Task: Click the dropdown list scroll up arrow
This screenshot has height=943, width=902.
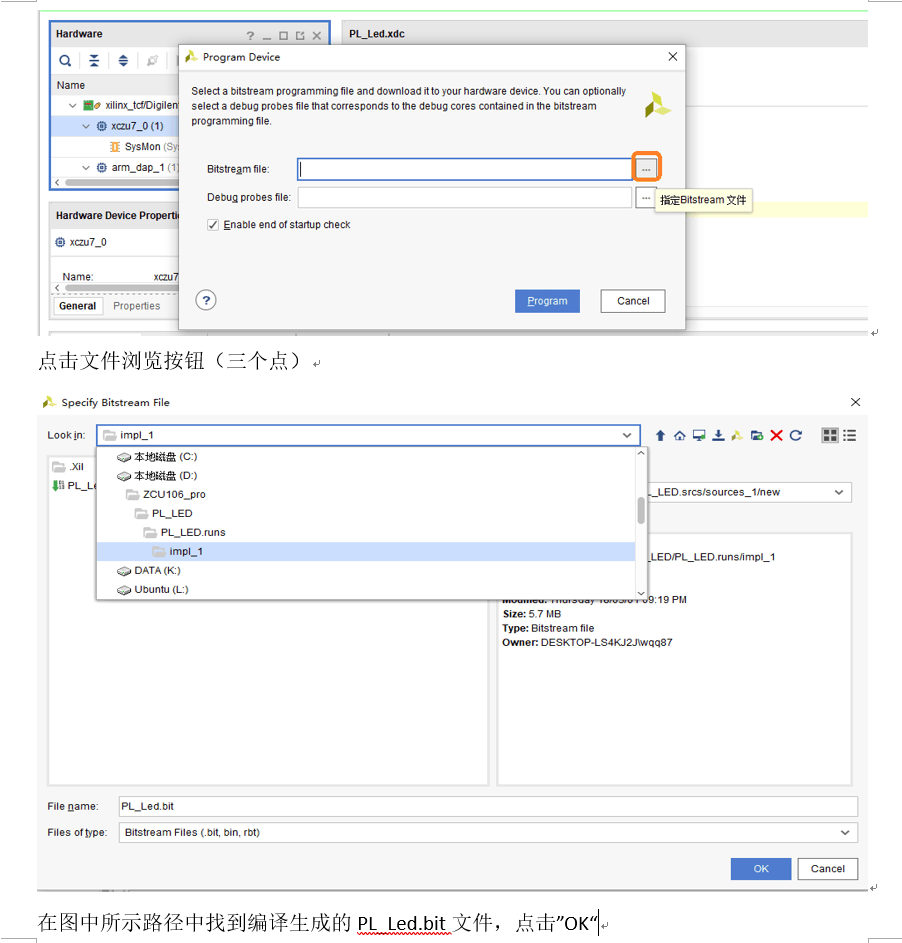Action: point(641,453)
